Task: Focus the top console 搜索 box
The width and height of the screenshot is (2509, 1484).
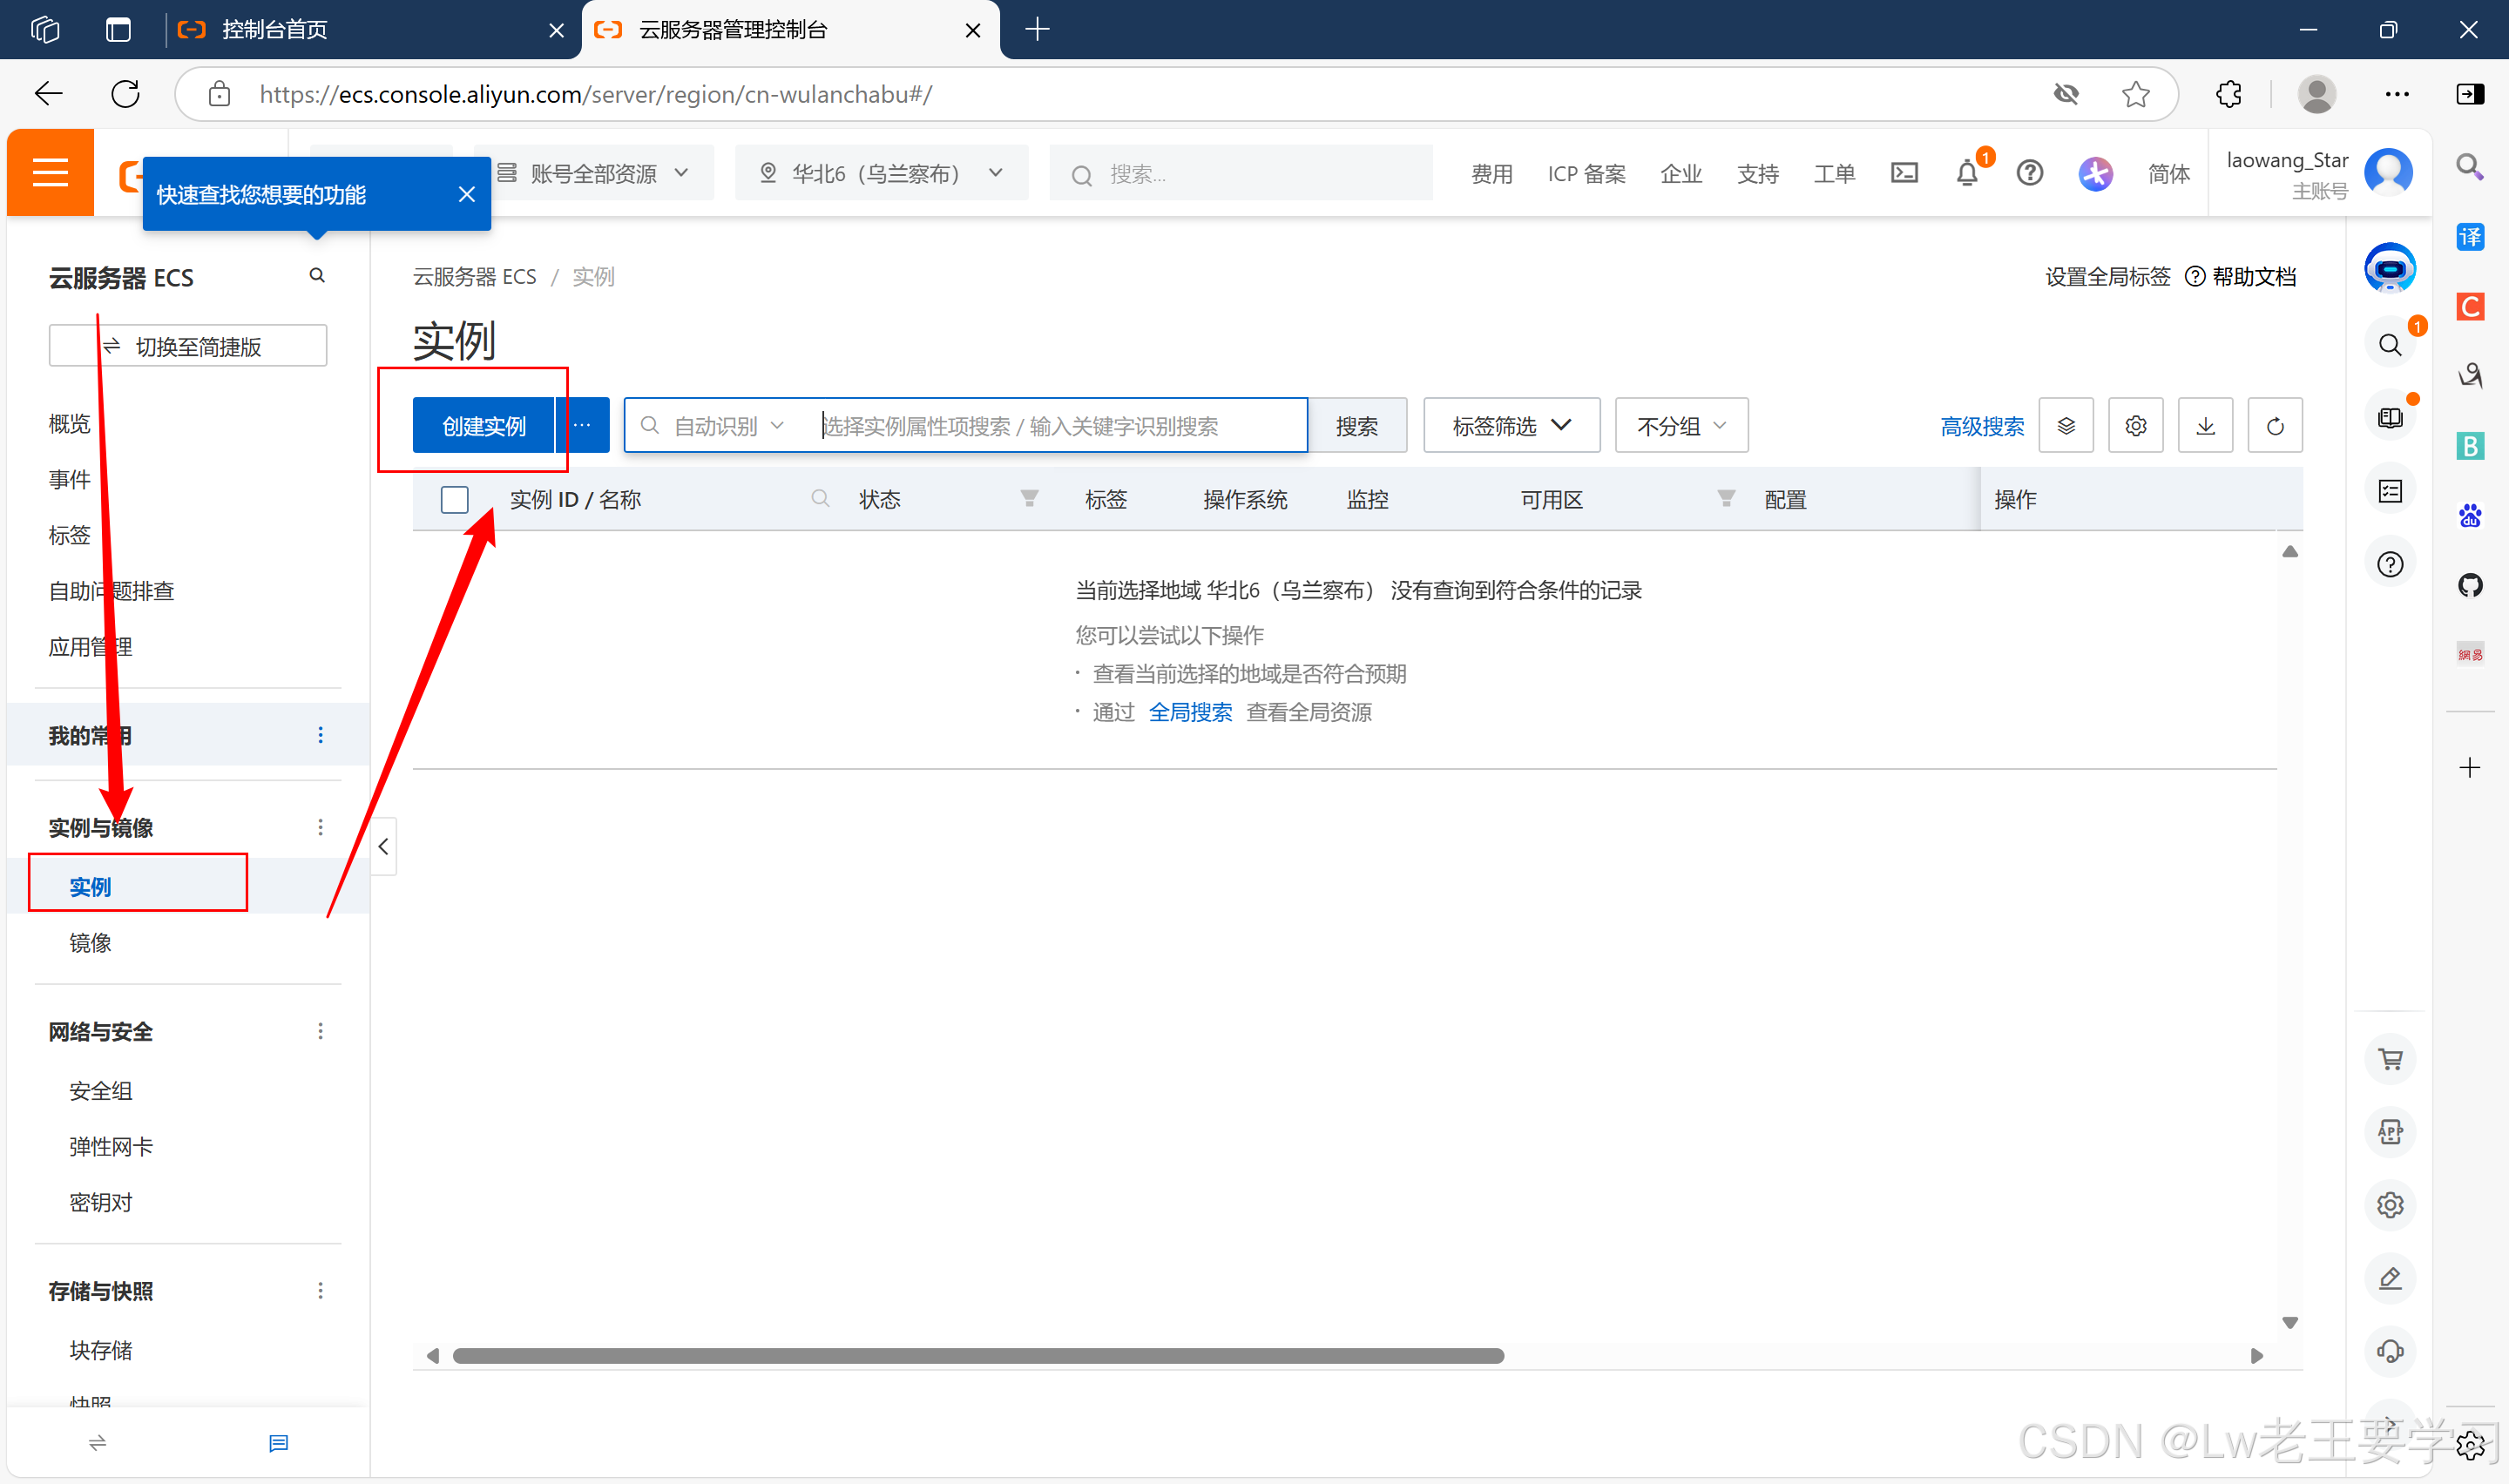Action: (1240, 173)
